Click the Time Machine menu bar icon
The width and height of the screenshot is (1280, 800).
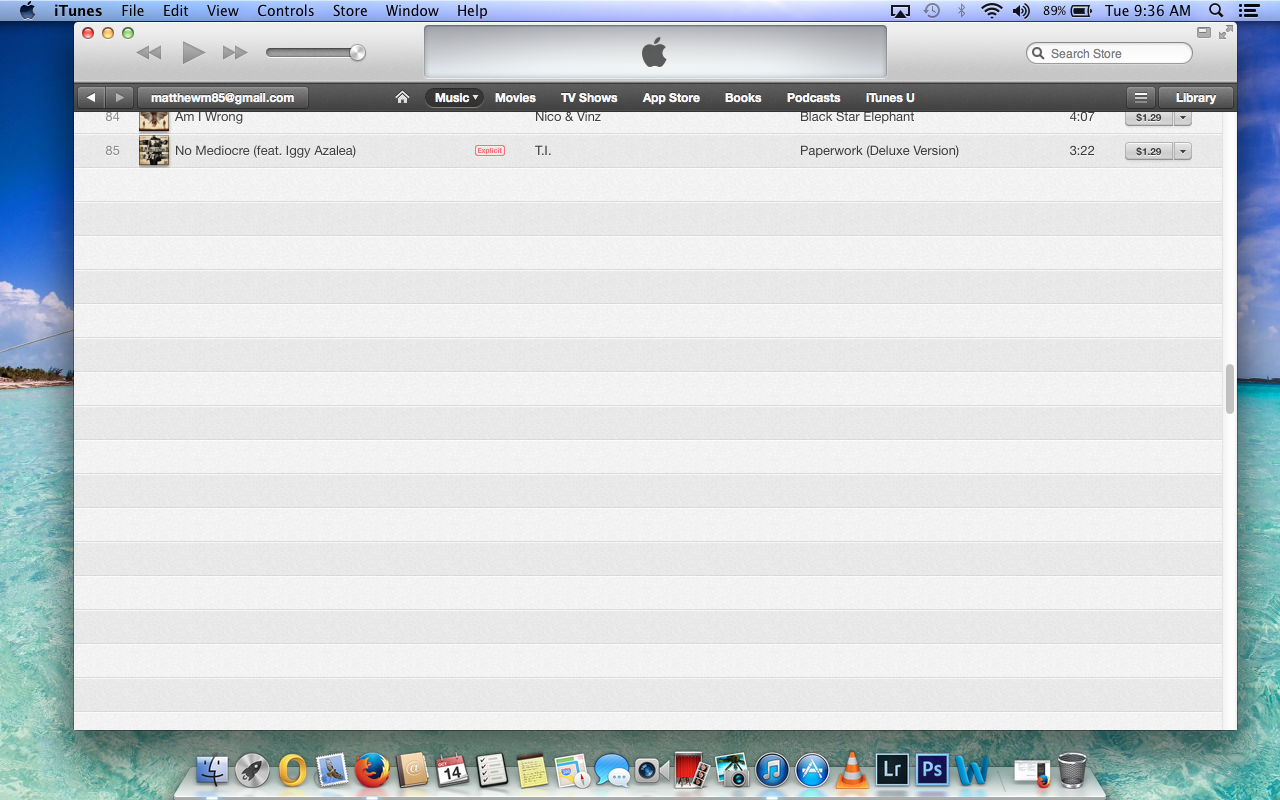pyautogui.click(x=932, y=11)
